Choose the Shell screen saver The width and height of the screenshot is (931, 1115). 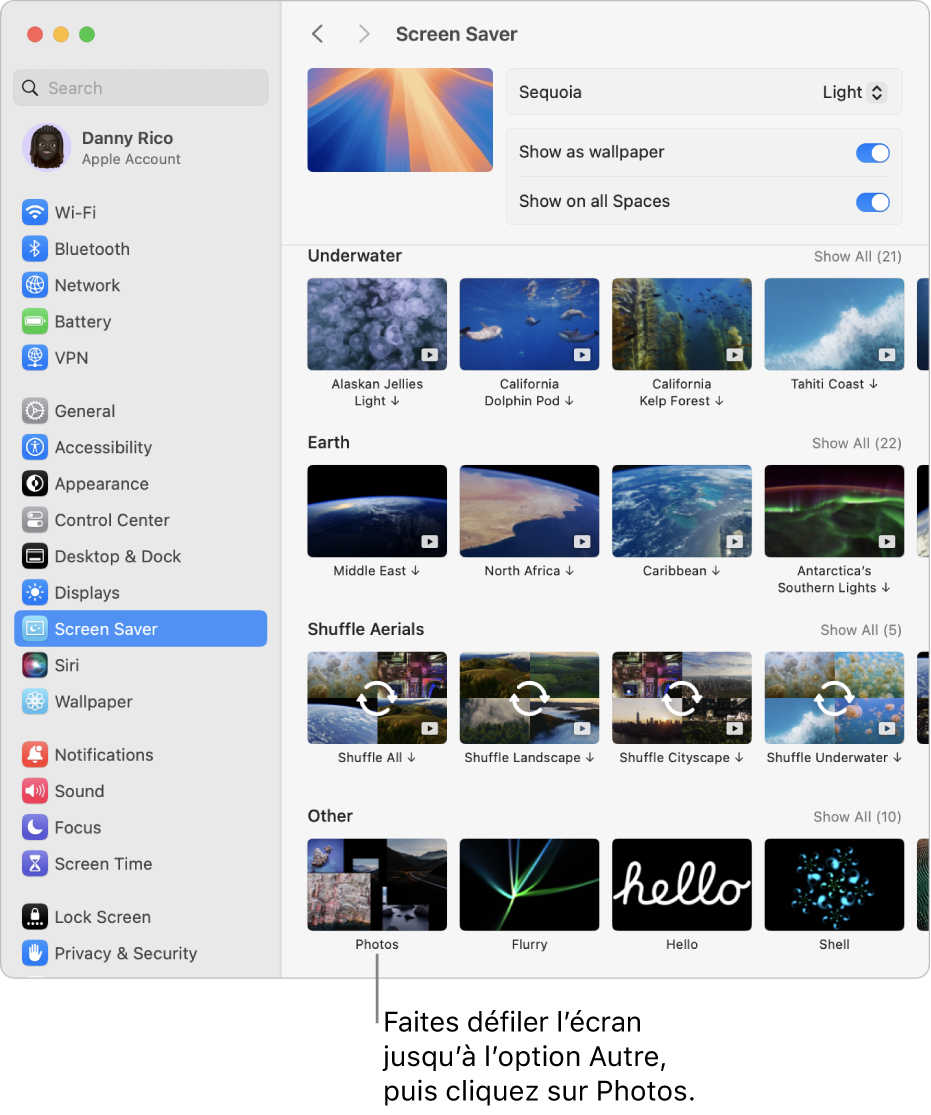pyautogui.click(x=834, y=885)
